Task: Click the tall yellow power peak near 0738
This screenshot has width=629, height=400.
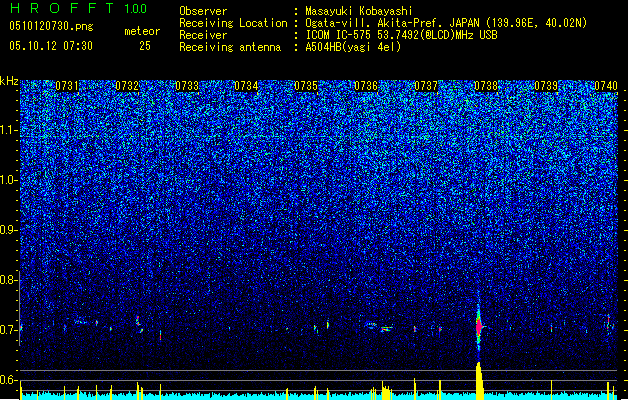Action: click(479, 381)
